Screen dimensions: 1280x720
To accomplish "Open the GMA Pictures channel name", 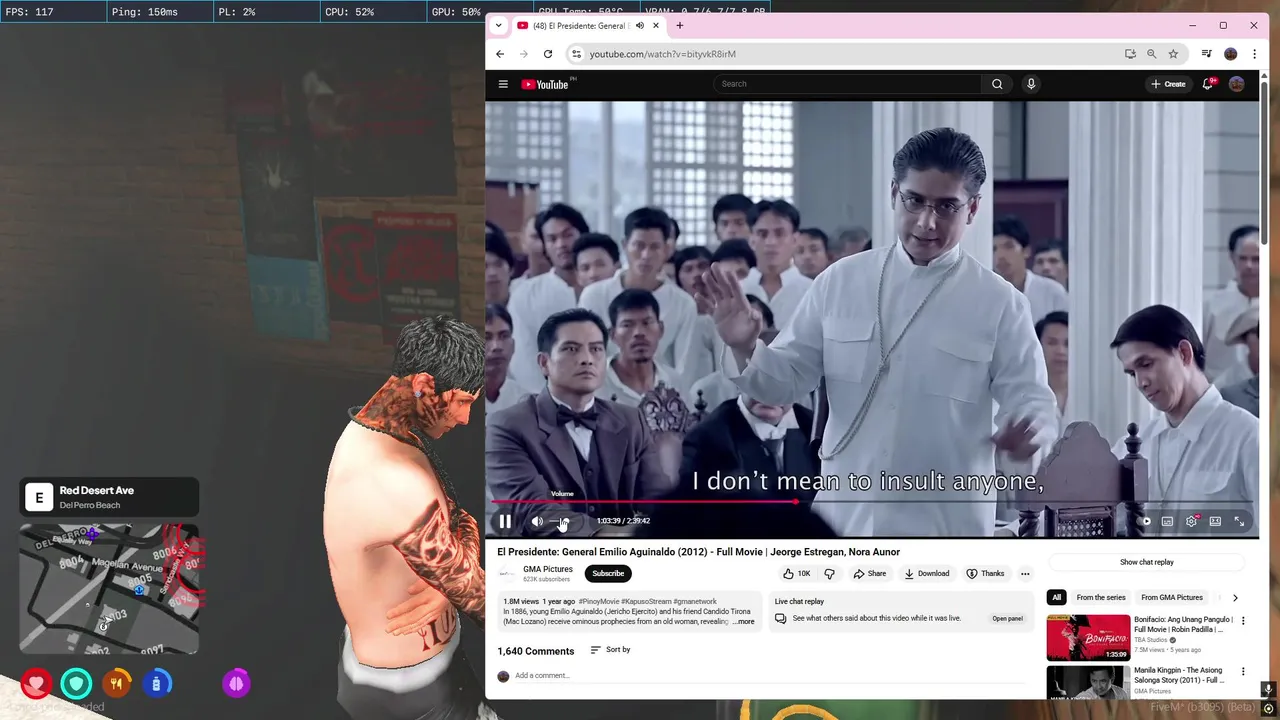I will (548, 569).
